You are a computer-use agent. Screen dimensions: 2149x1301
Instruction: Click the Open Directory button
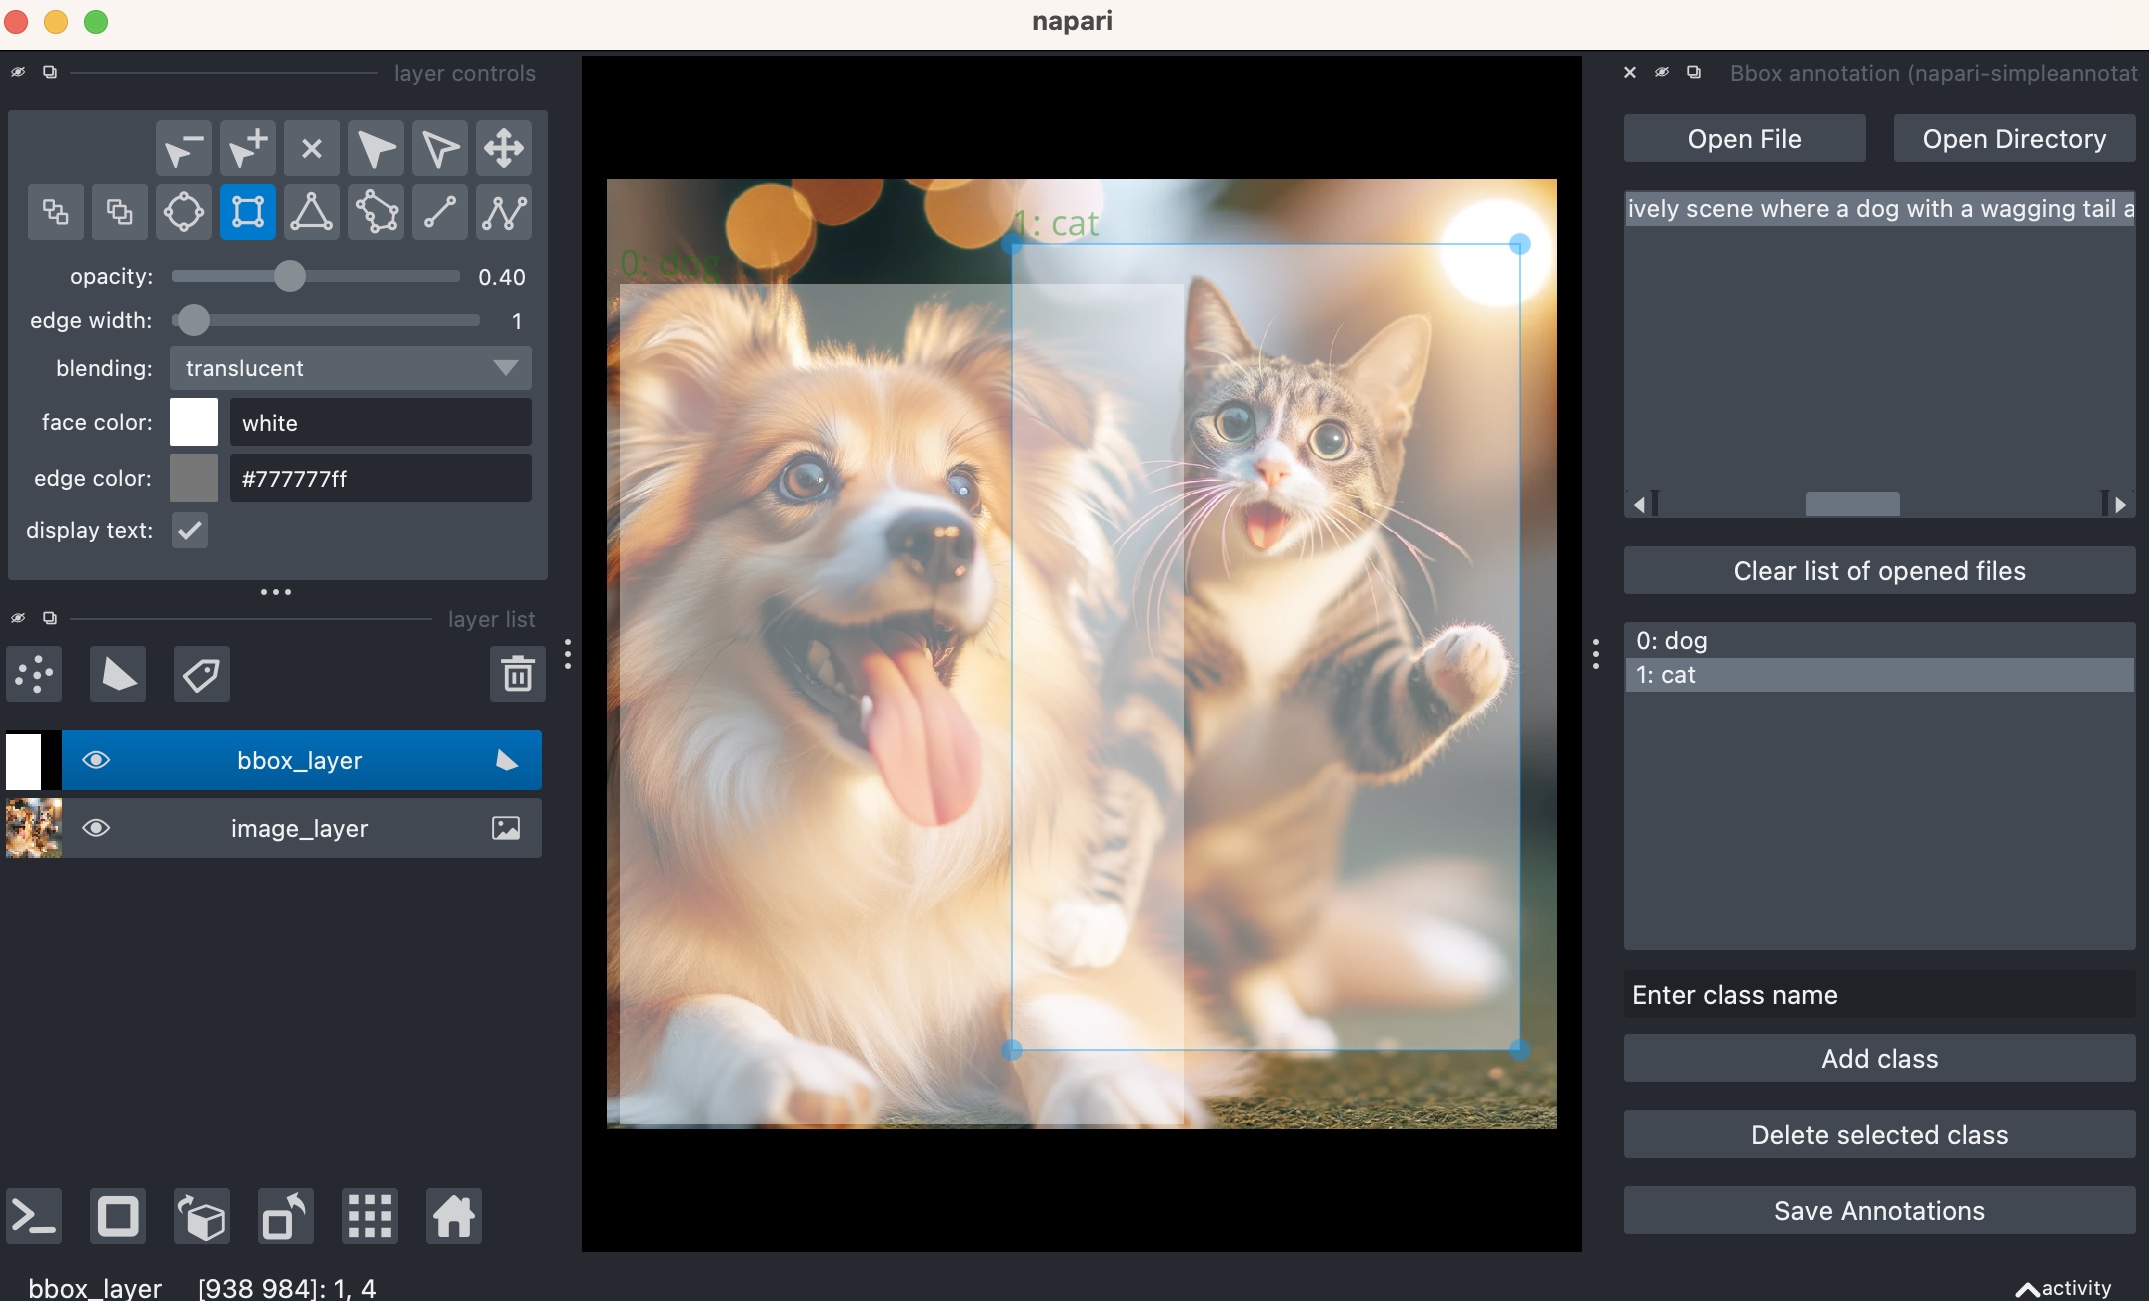tap(2013, 139)
